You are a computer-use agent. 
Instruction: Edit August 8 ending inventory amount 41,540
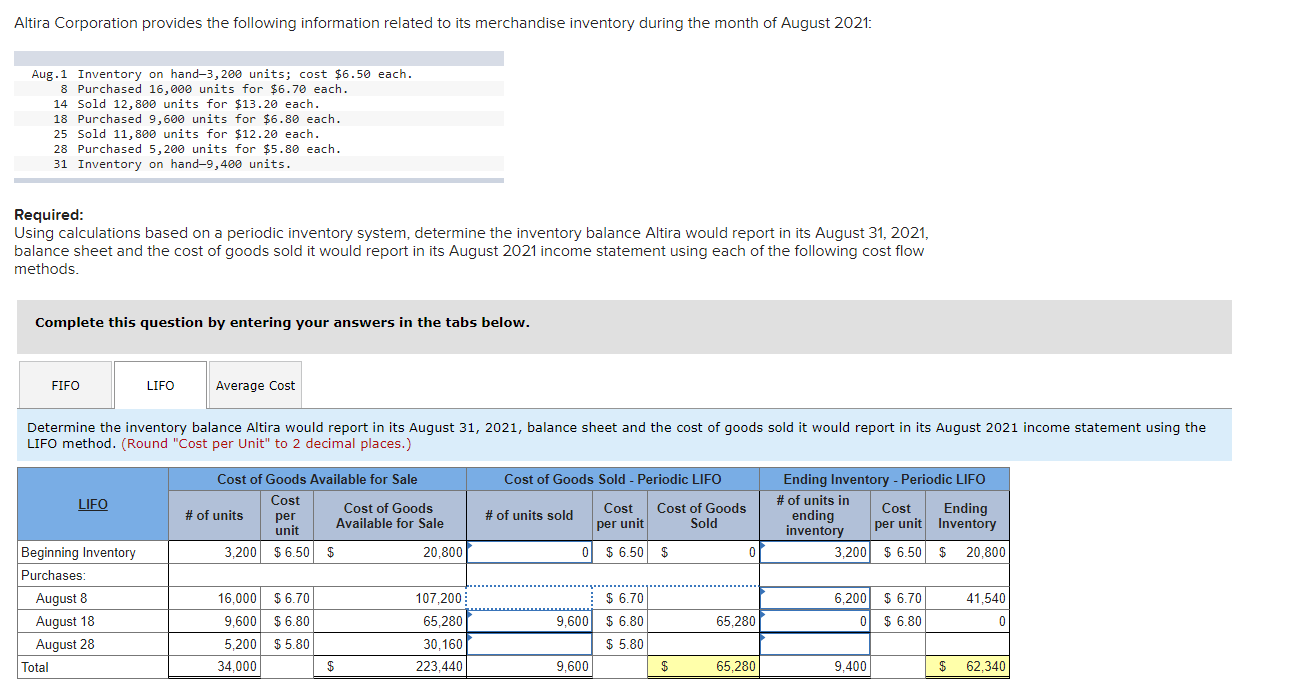tap(967, 598)
